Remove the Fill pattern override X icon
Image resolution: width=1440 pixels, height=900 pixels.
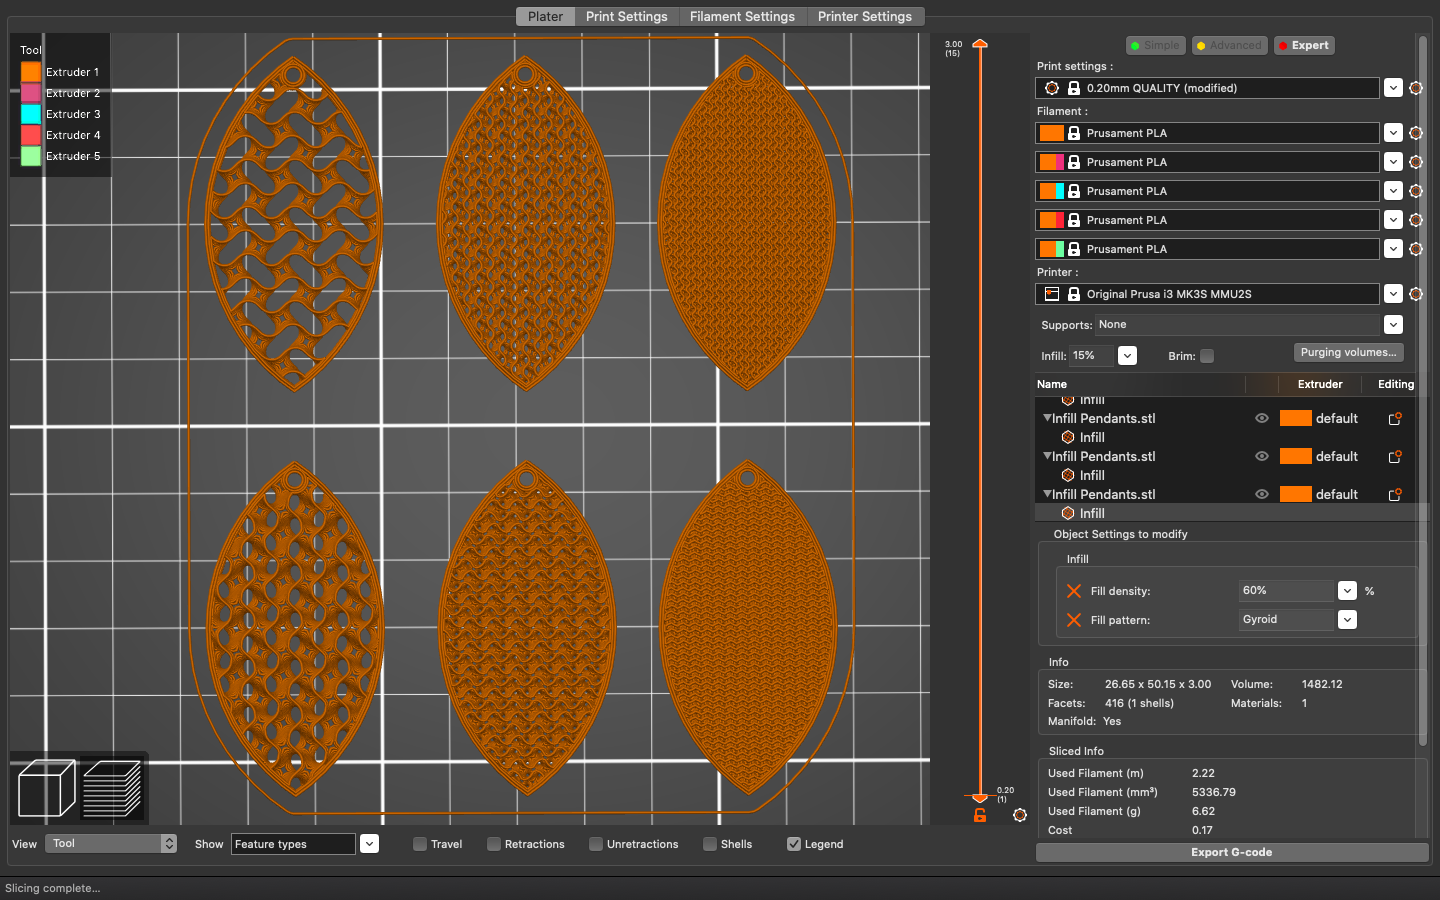tap(1074, 620)
